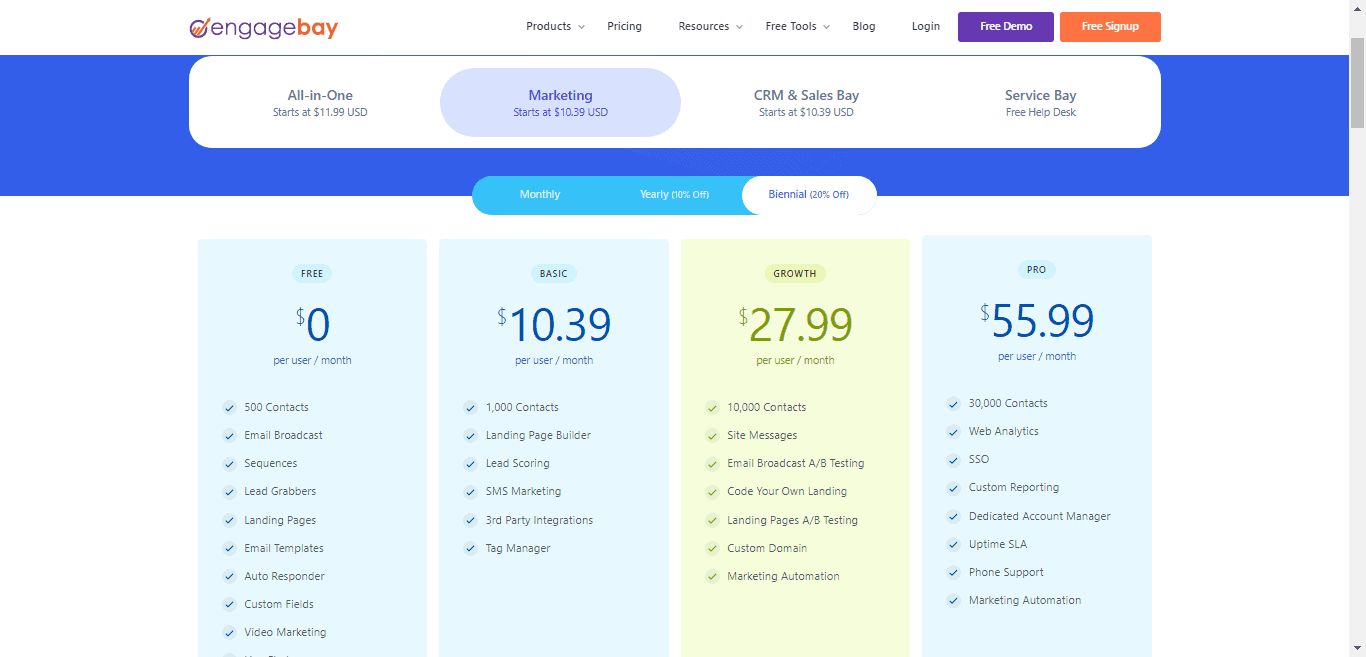Click the Free Signup button
This screenshot has height=657, width=1366.
1110,27
